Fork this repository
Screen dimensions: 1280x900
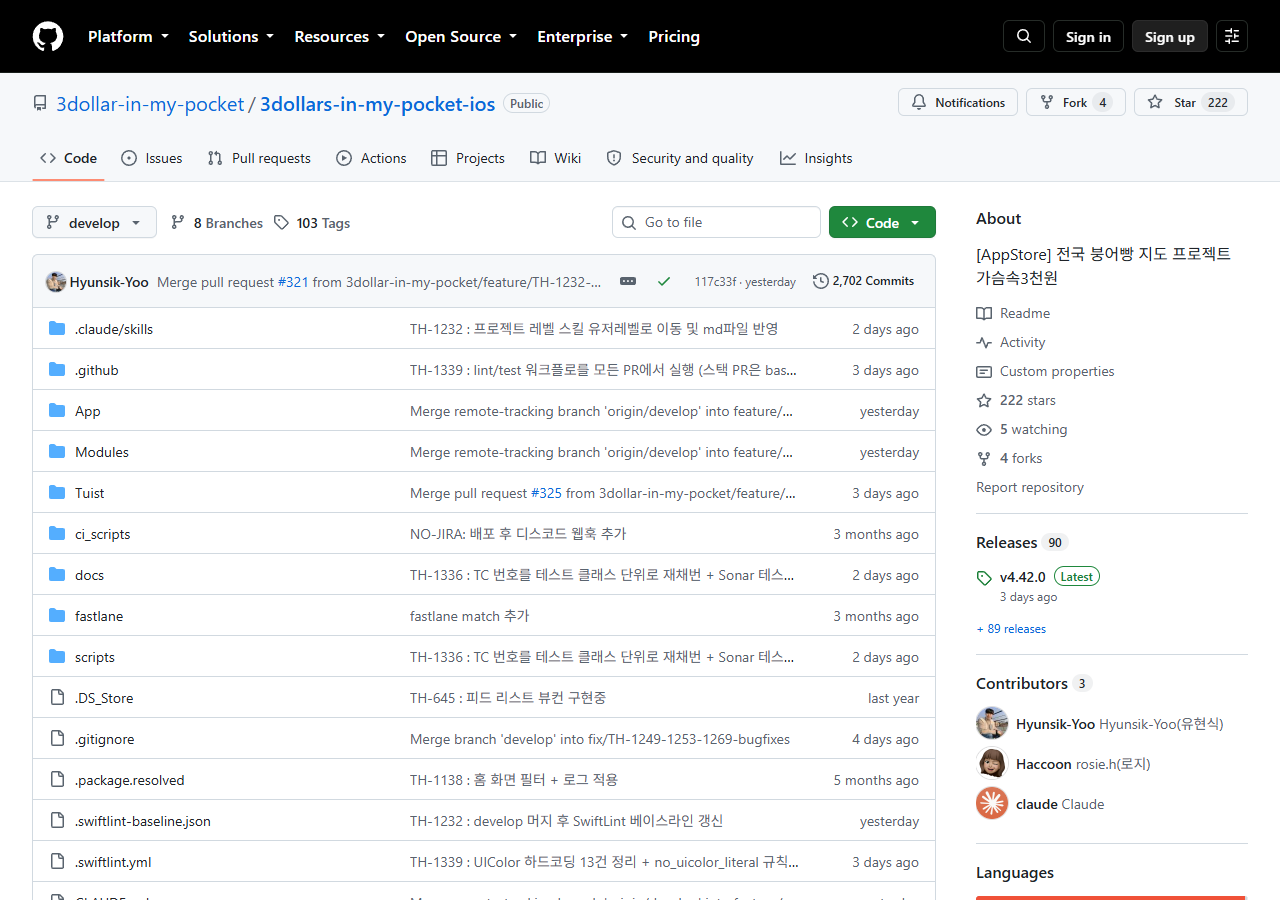pyautogui.click(x=1076, y=102)
